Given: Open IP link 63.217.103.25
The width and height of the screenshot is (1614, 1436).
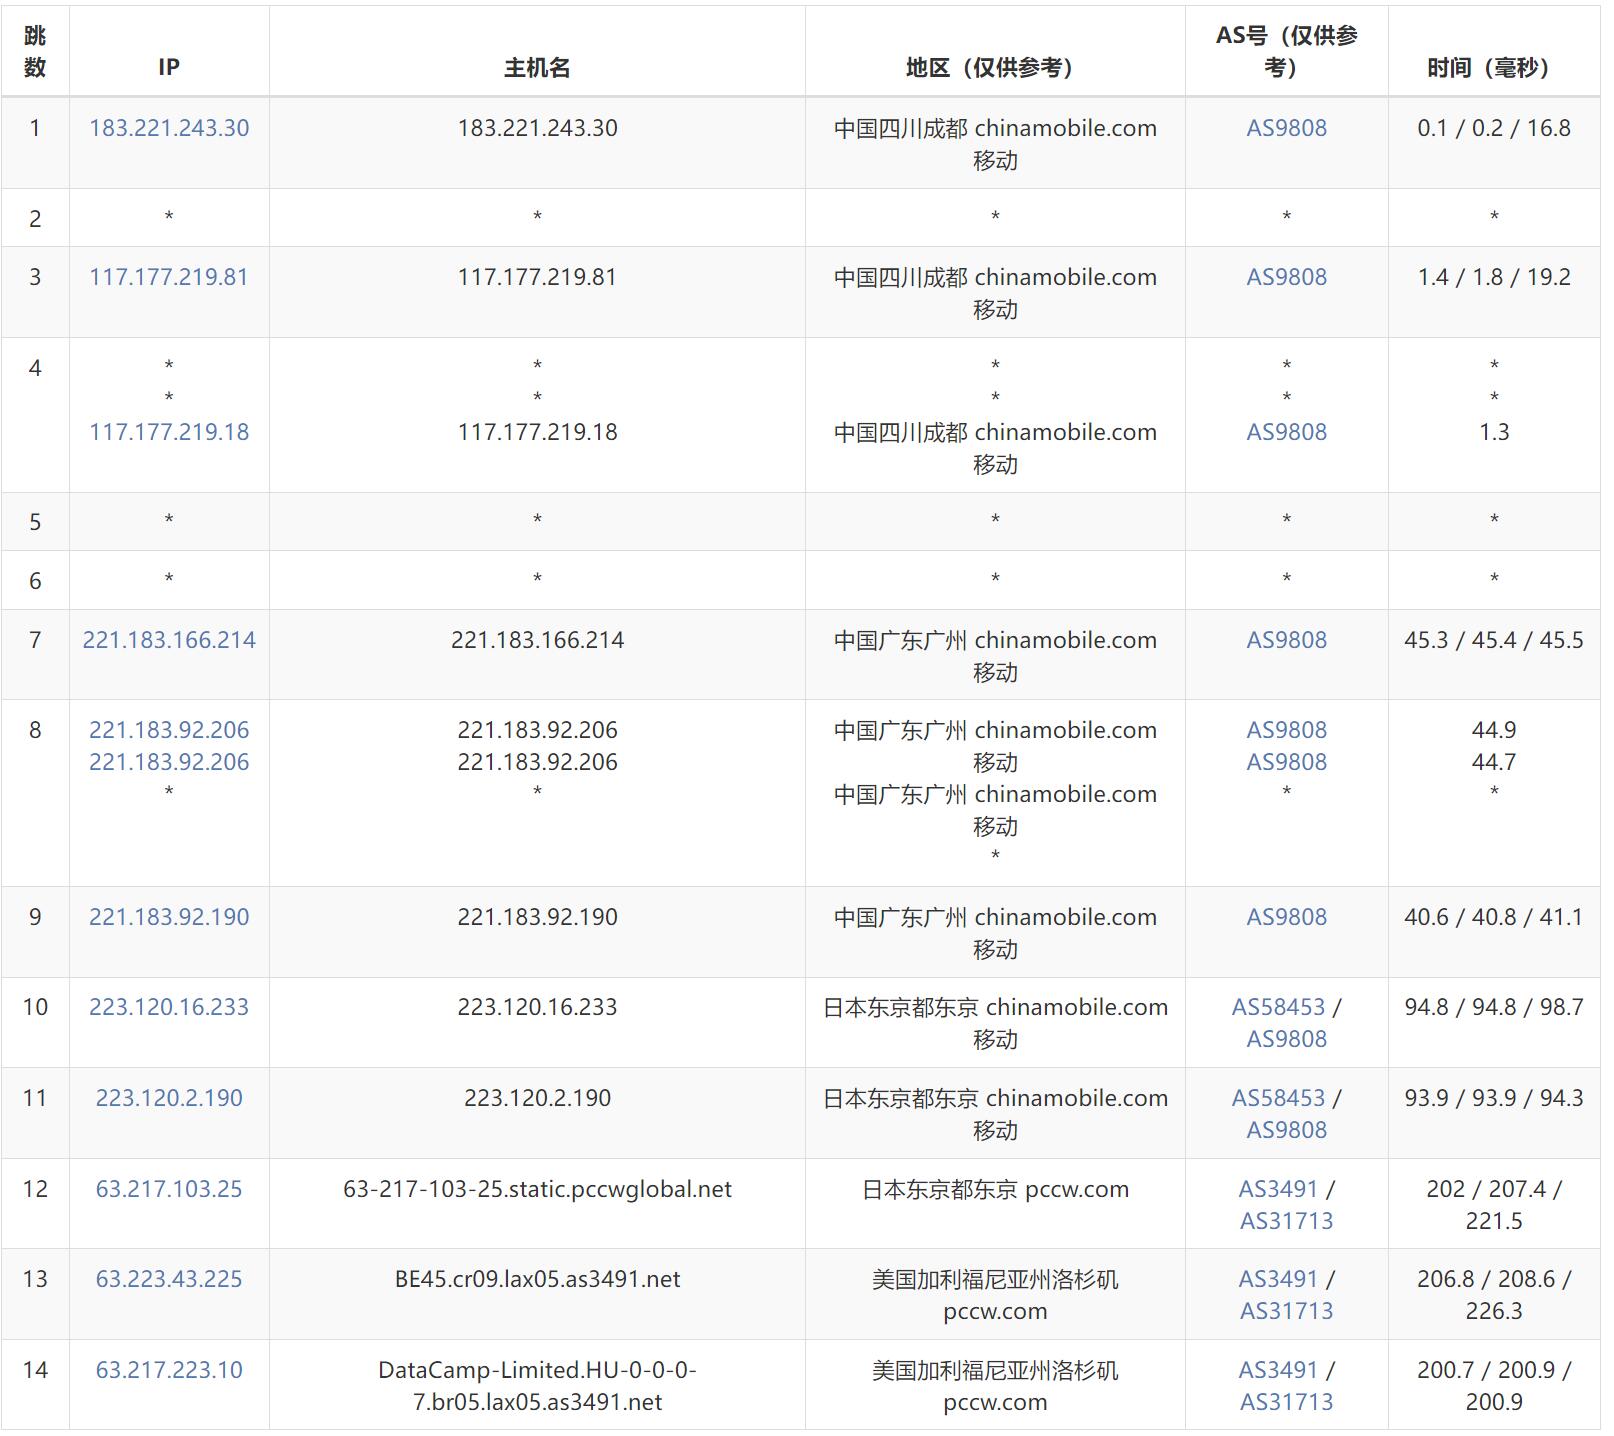Looking at the screenshot, I should coord(169,1189).
